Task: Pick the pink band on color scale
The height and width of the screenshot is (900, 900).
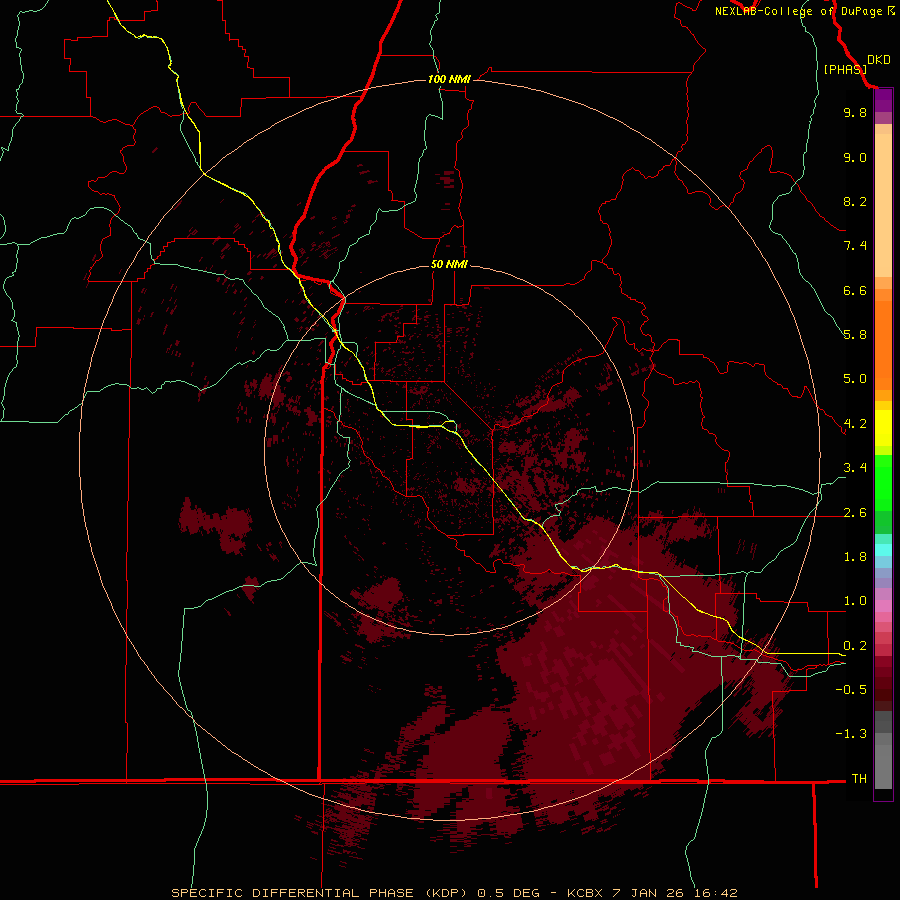Action: point(883,606)
